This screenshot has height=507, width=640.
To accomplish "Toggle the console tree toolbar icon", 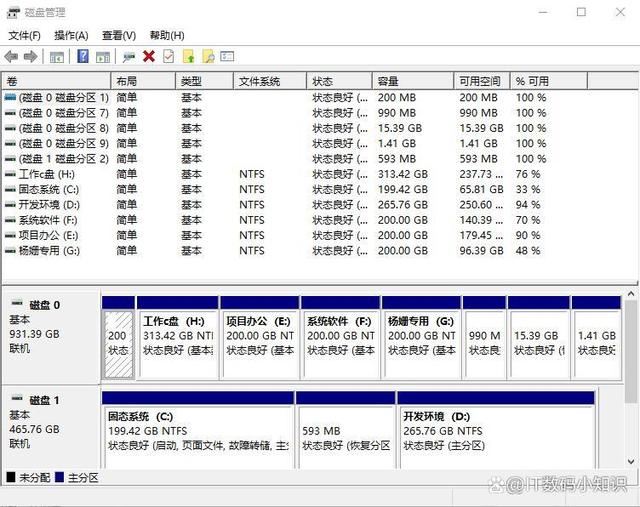I will click(x=56, y=57).
